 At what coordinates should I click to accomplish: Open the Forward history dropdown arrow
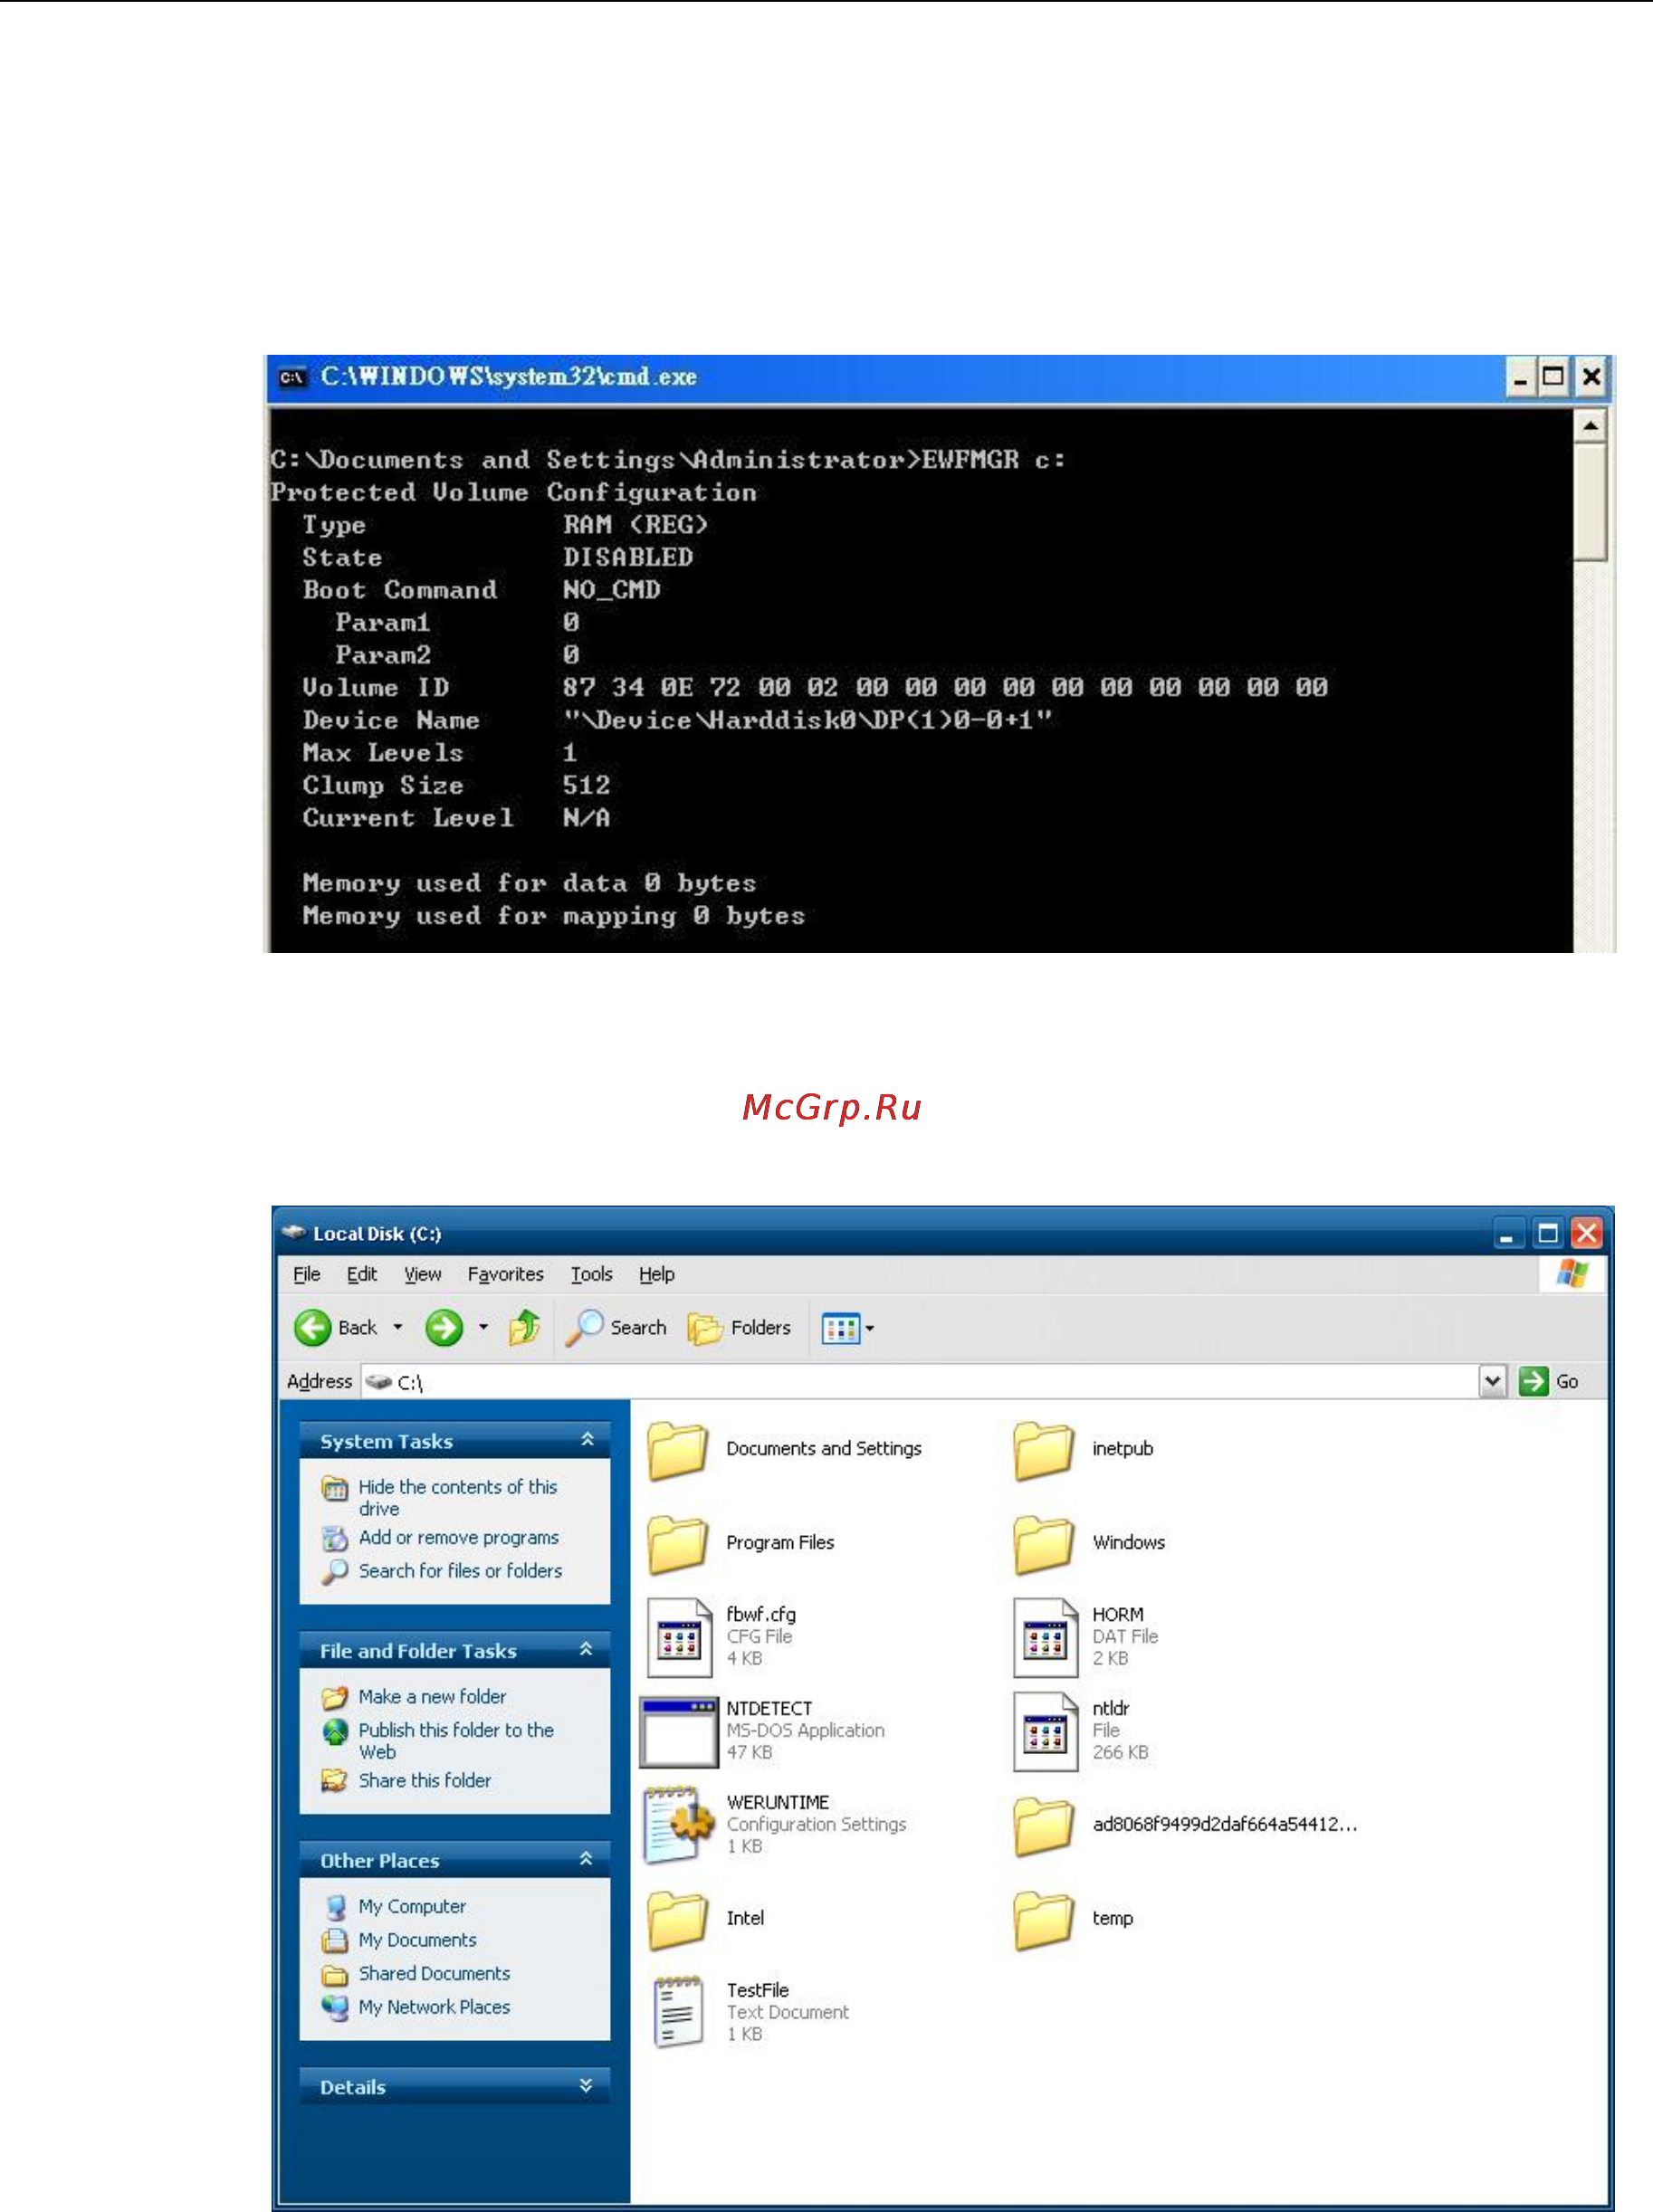483,1327
